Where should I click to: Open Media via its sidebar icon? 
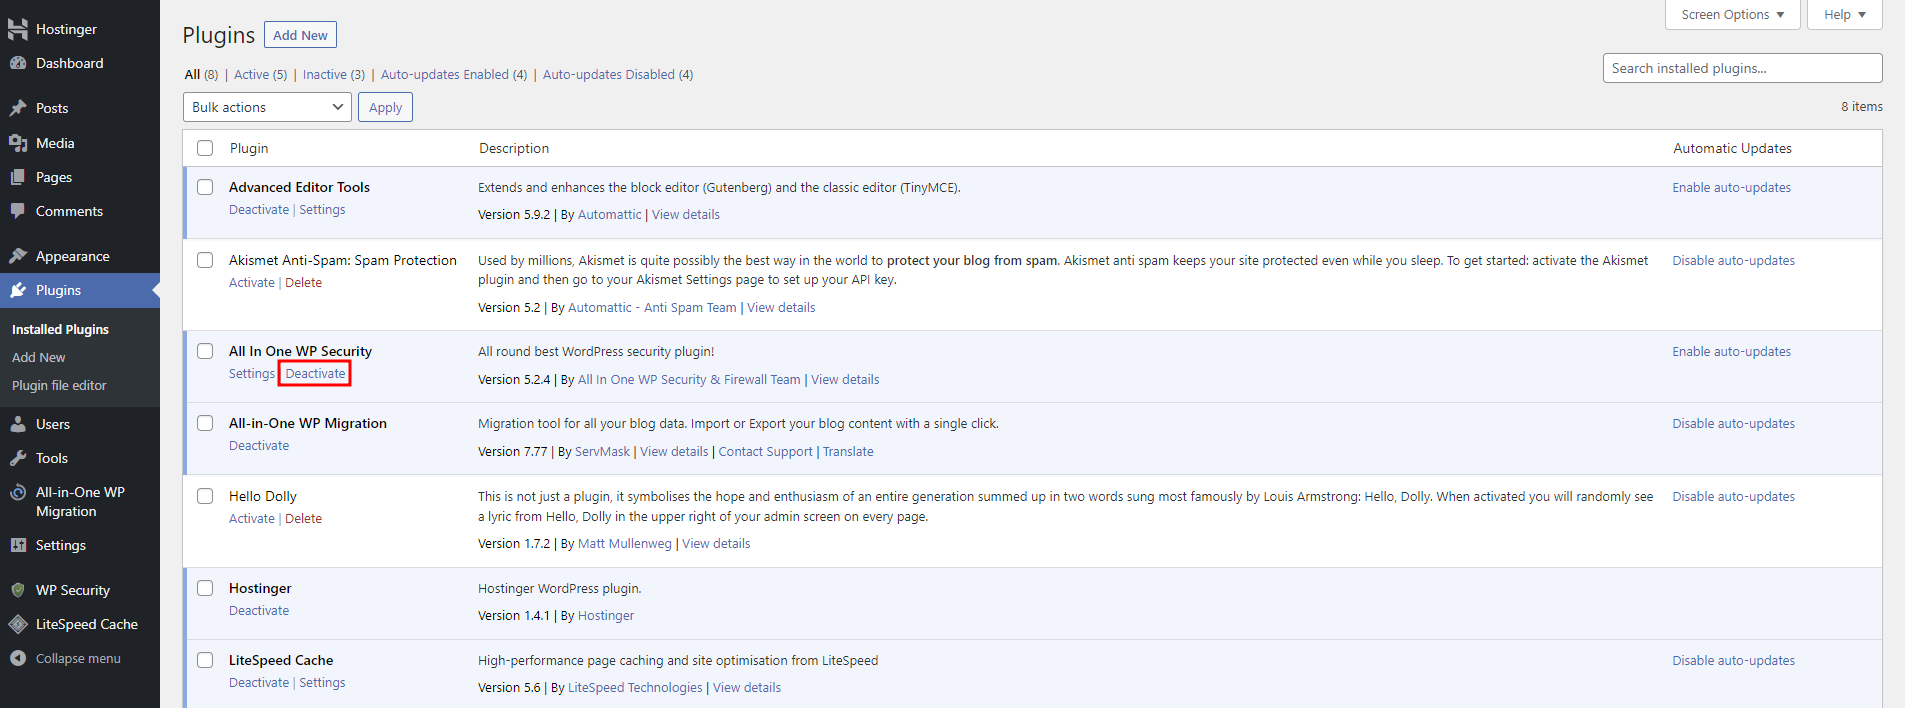[18, 143]
